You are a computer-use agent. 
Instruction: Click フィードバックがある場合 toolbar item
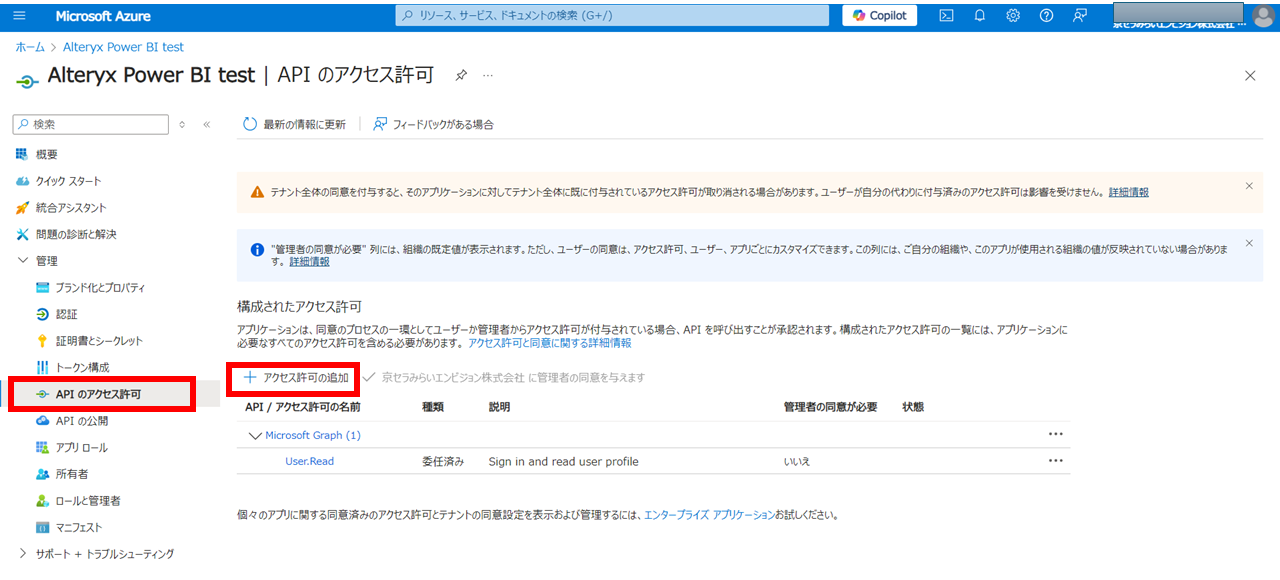point(433,125)
